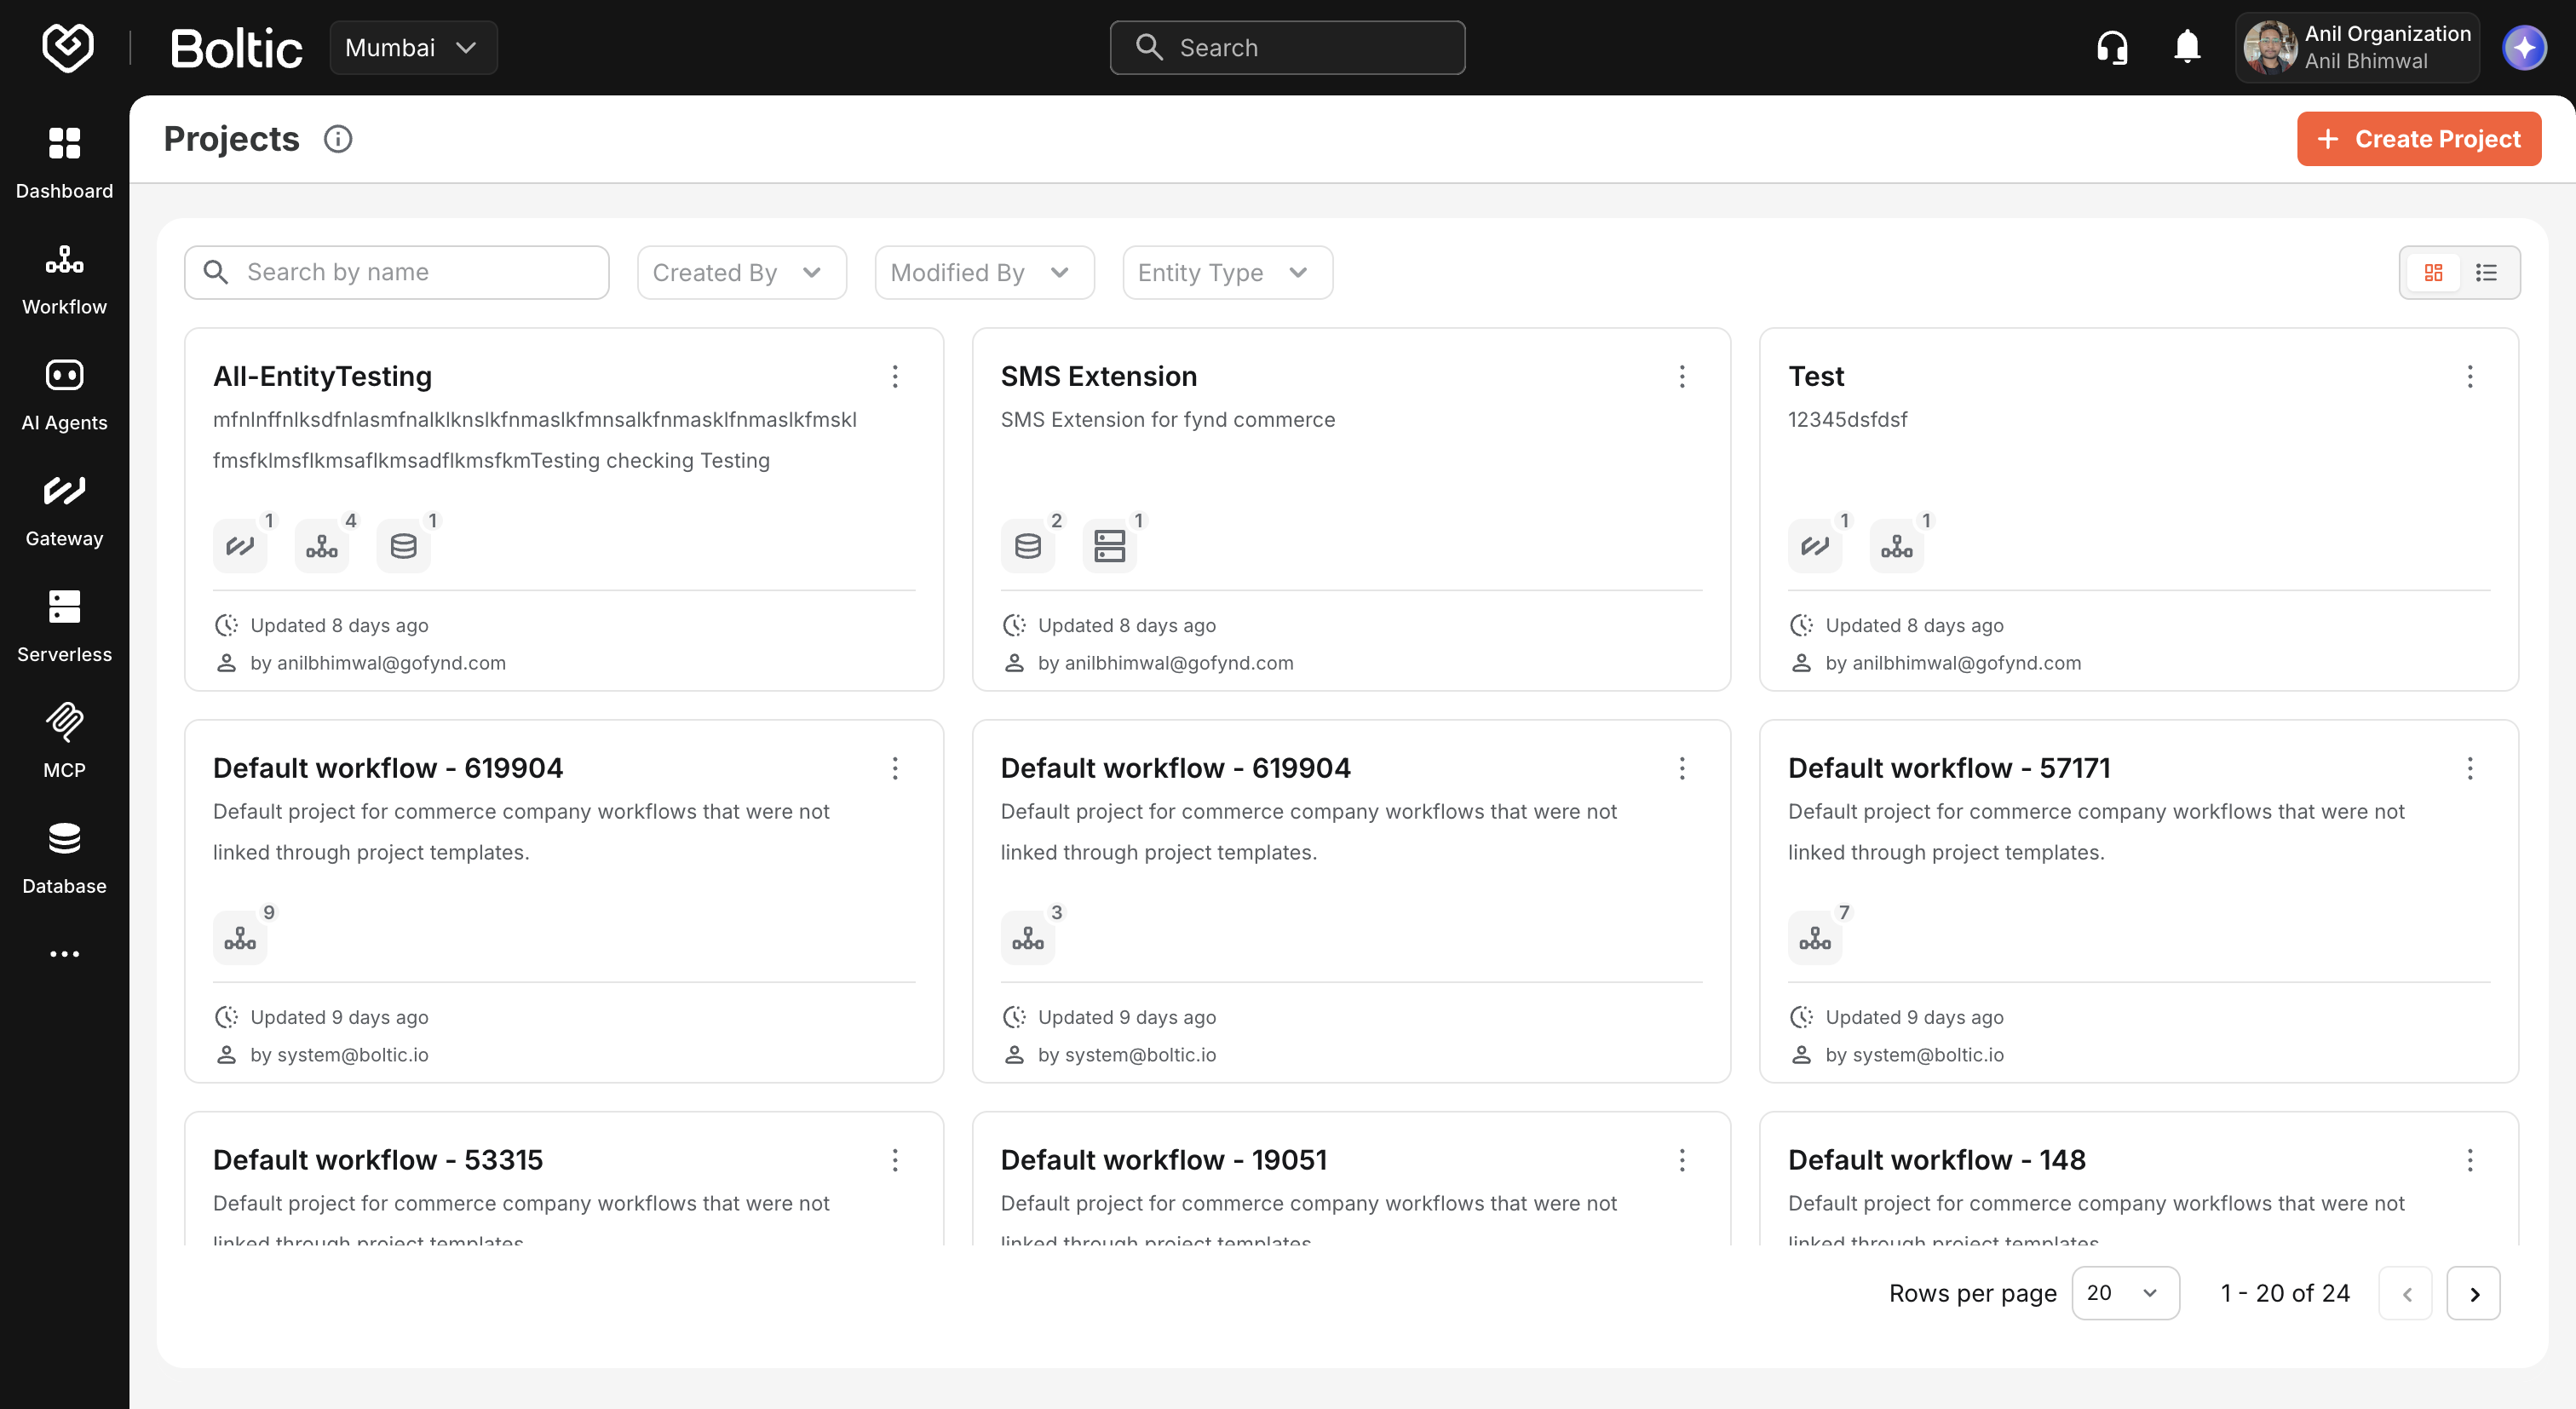
Task: Open the Modified By filter
Action: click(984, 272)
